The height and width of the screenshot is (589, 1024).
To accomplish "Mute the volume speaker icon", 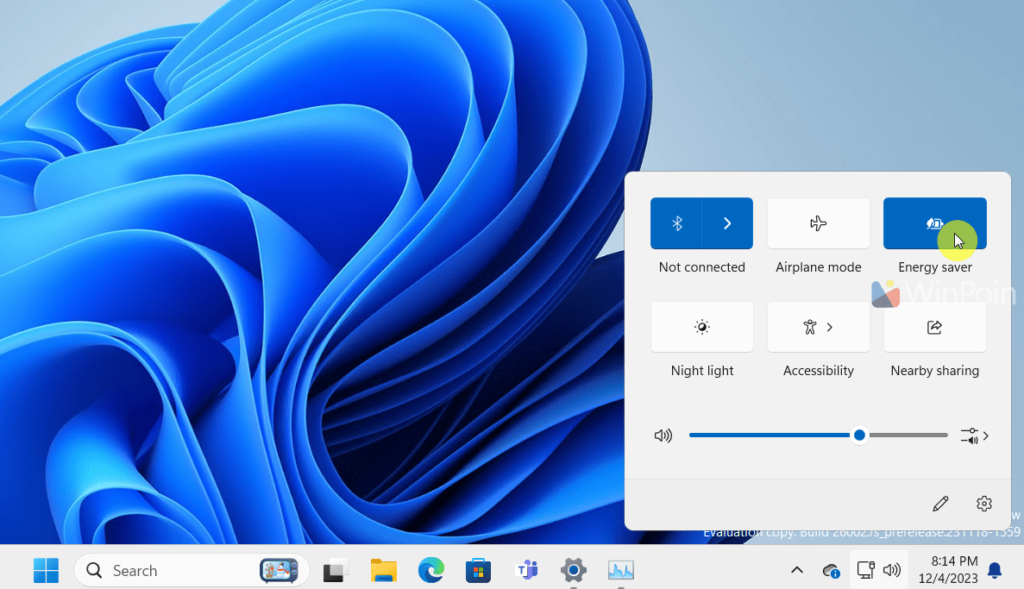I will [x=663, y=436].
